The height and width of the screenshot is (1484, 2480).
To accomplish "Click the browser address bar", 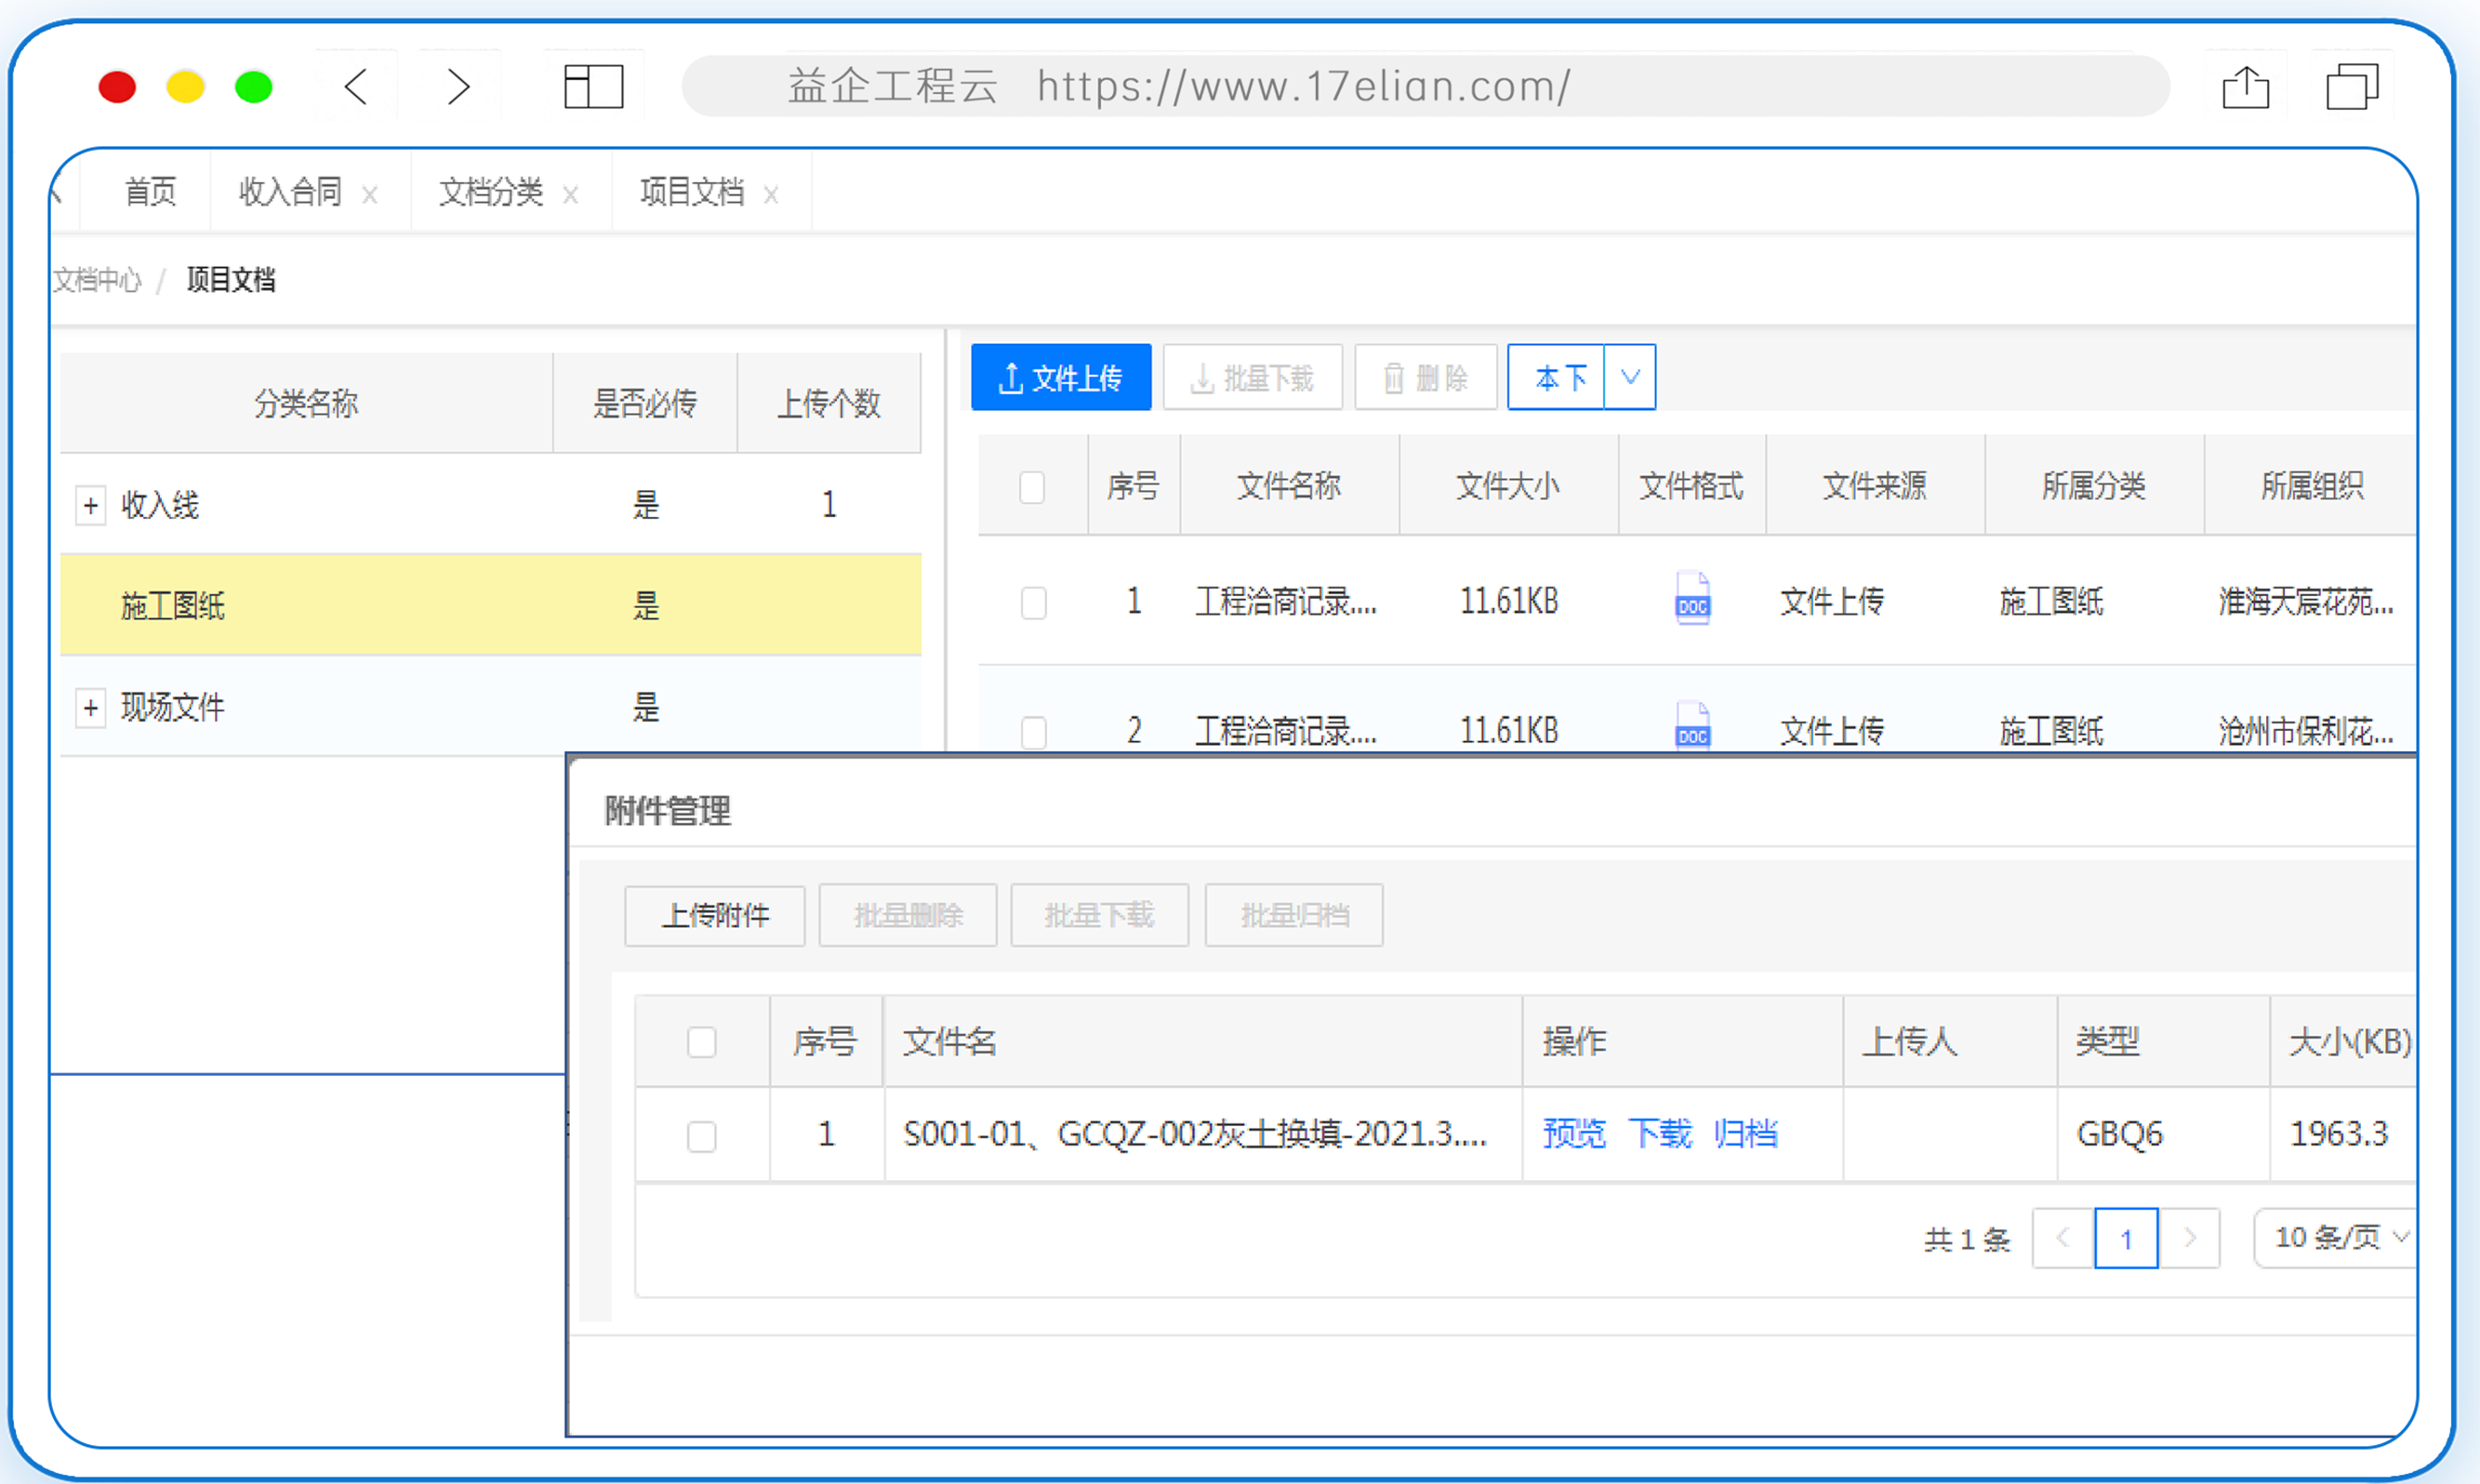I will (x=1425, y=86).
